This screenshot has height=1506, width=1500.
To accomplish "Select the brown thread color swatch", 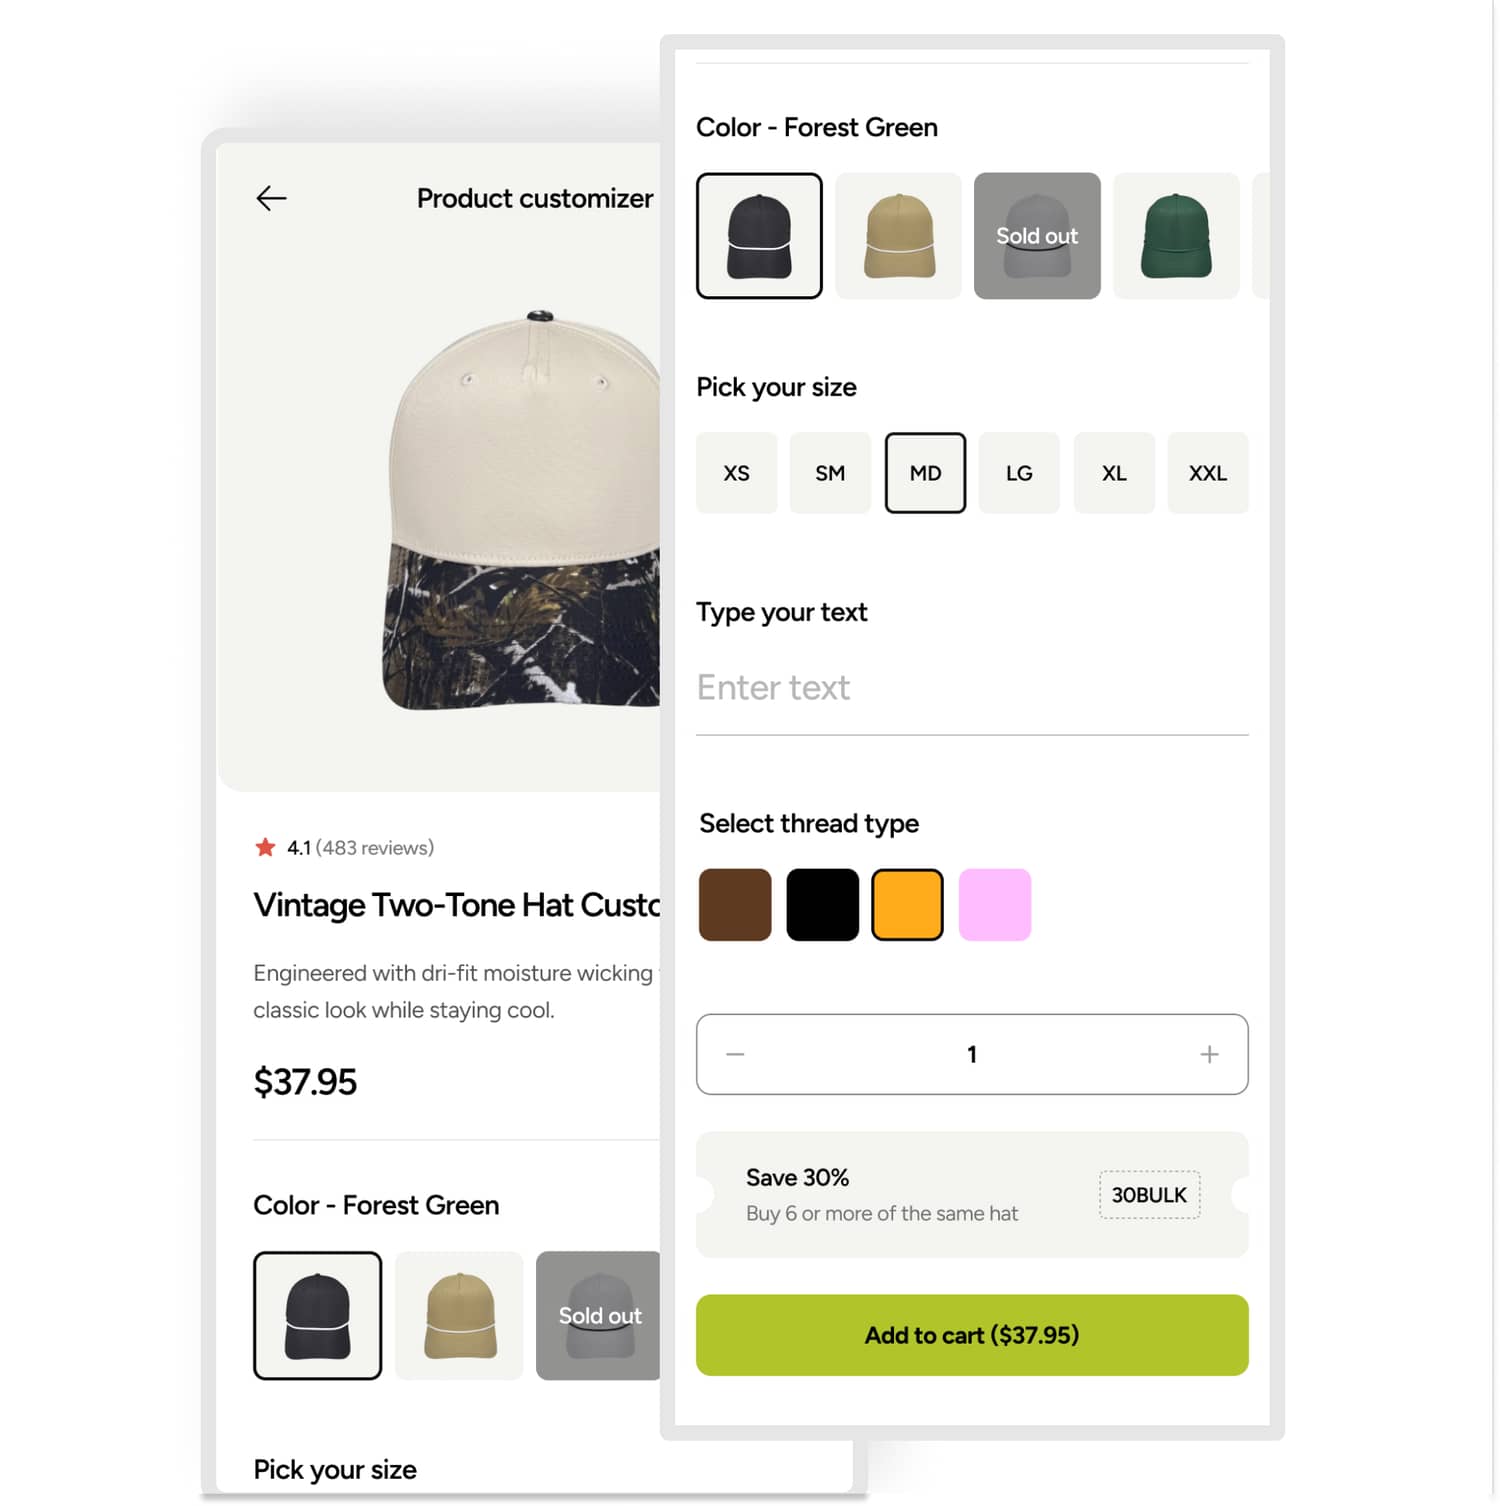I will click(x=735, y=904).
